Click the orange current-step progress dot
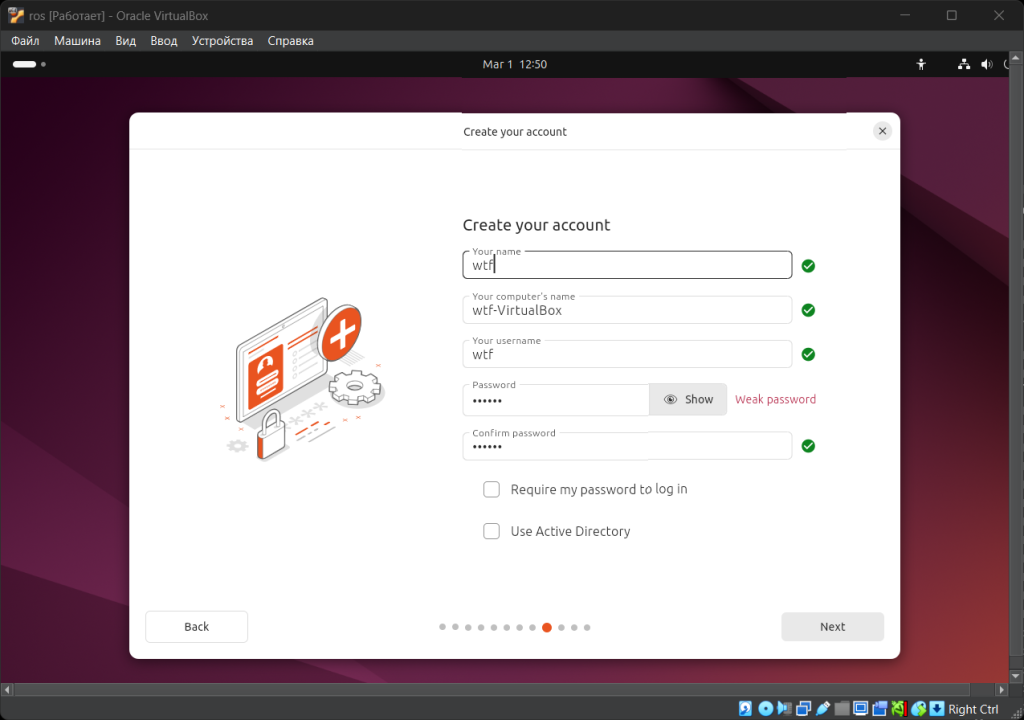This screenshot has width=1024, height=720. click(x=547, y=627)
